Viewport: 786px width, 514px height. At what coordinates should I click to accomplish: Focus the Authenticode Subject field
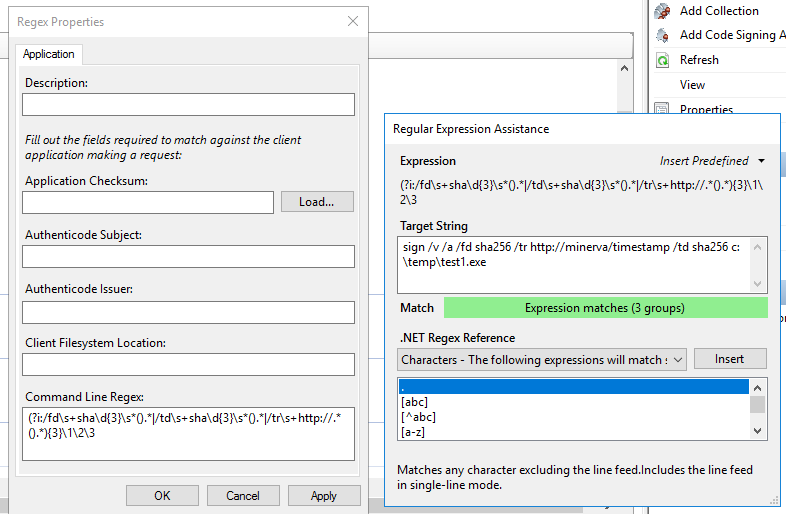pos(188,257)
